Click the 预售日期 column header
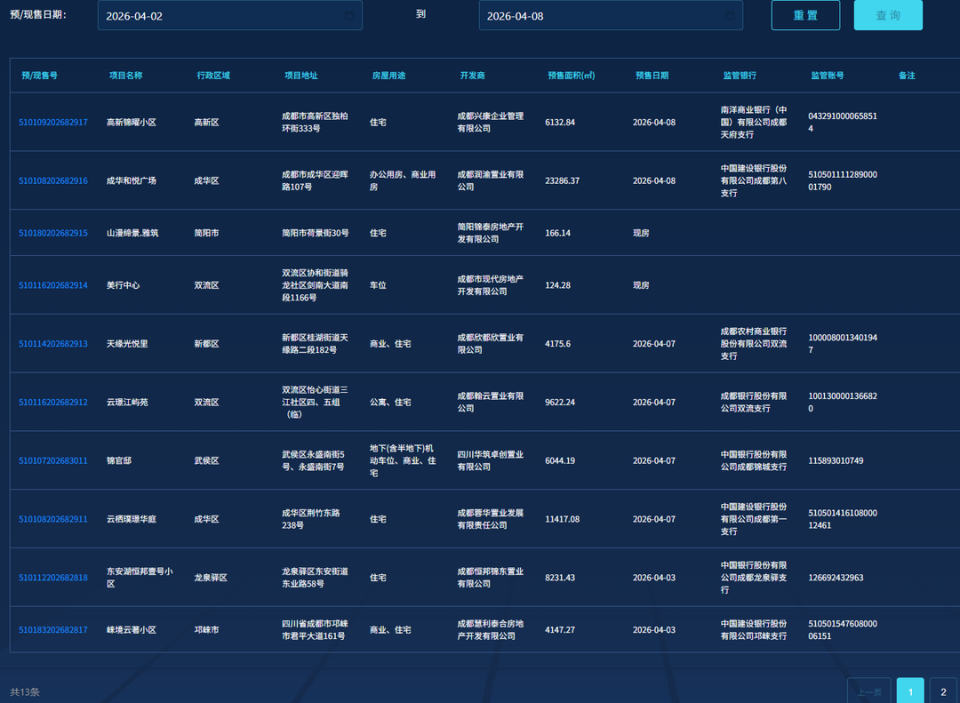The width and height of the screenshot is (960, 703). pyautogui.click(x=652, y=75)
